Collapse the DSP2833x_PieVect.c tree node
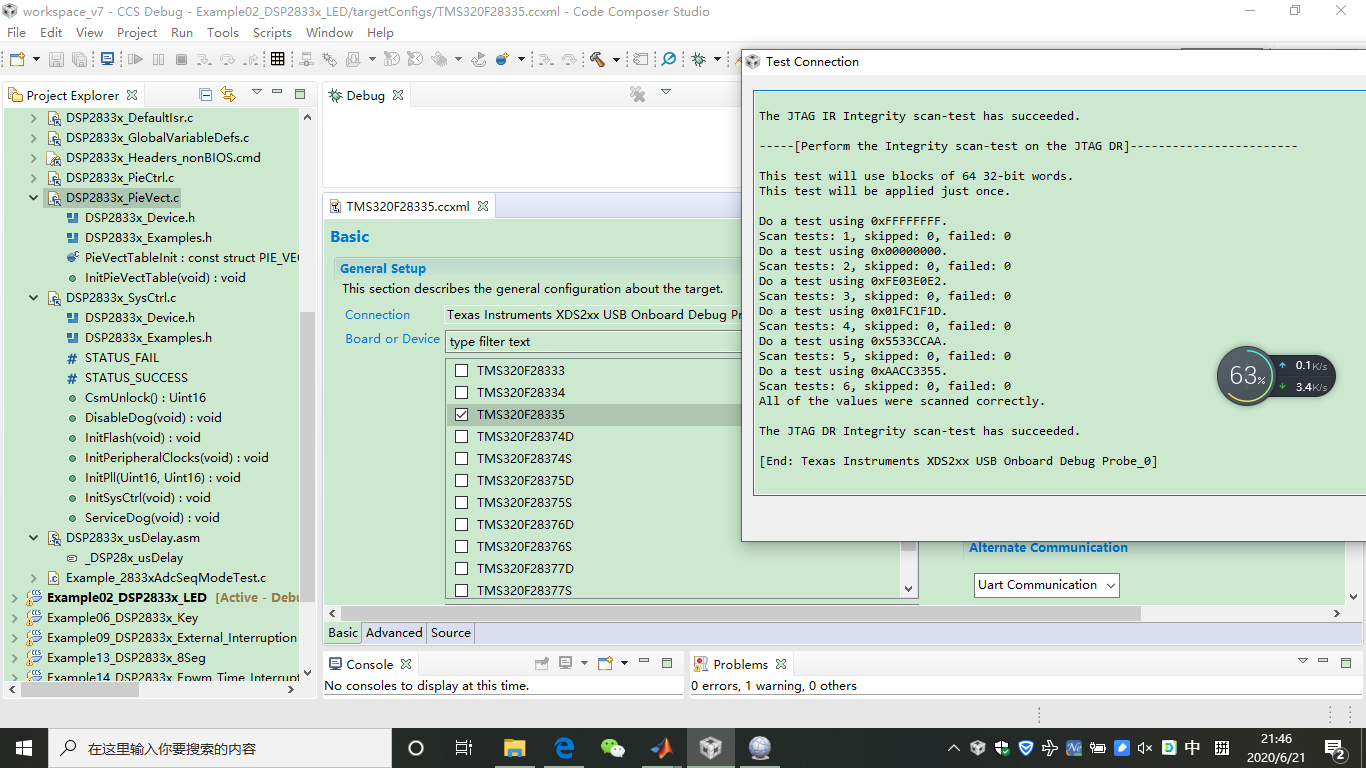1366x768 pixels. [33, 197]
